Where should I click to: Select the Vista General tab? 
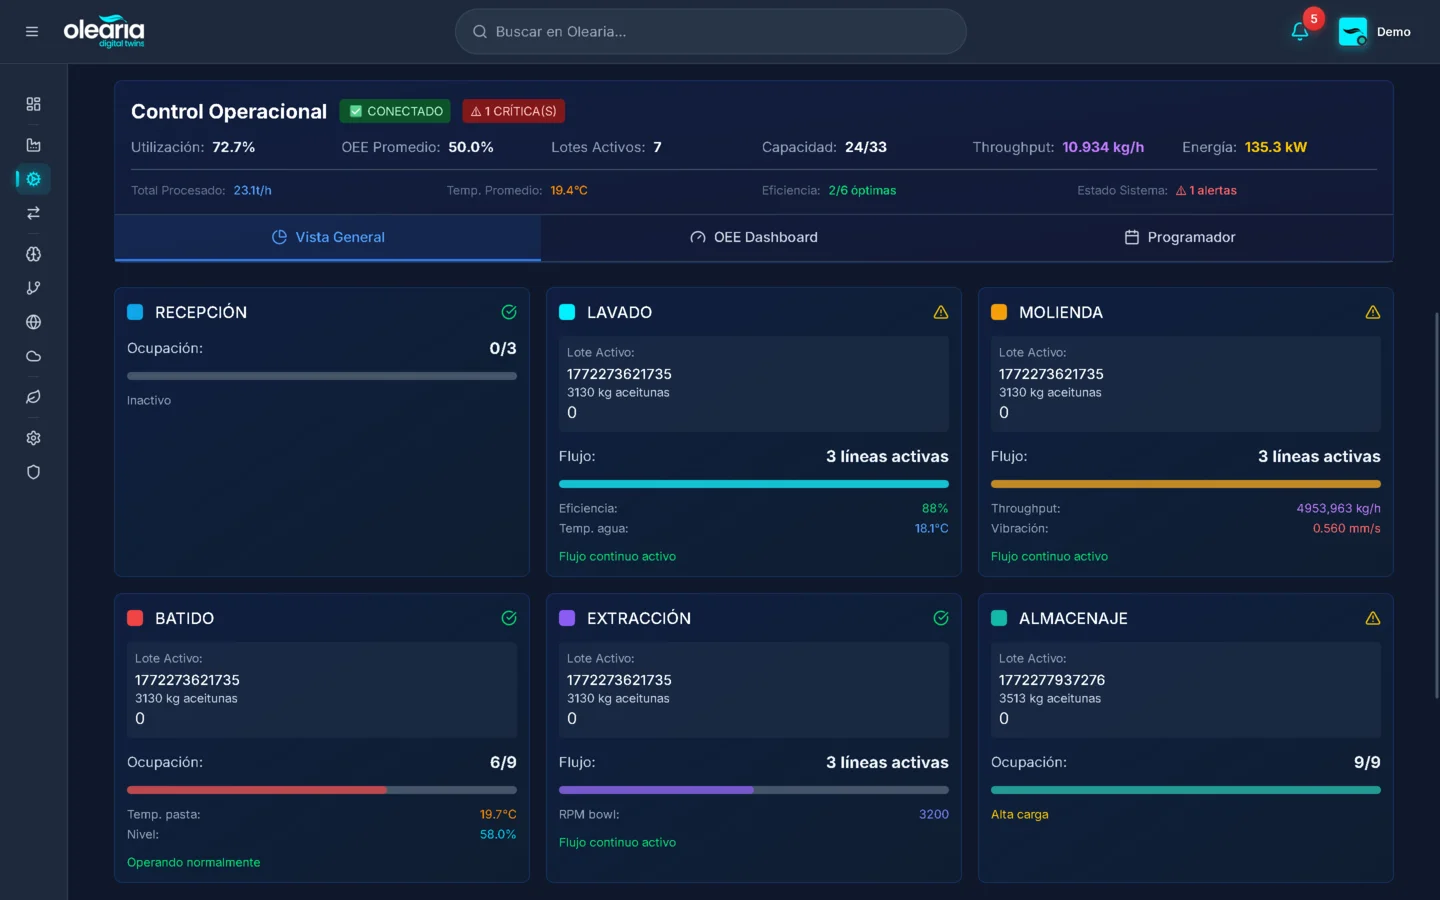tap(328, 237)
